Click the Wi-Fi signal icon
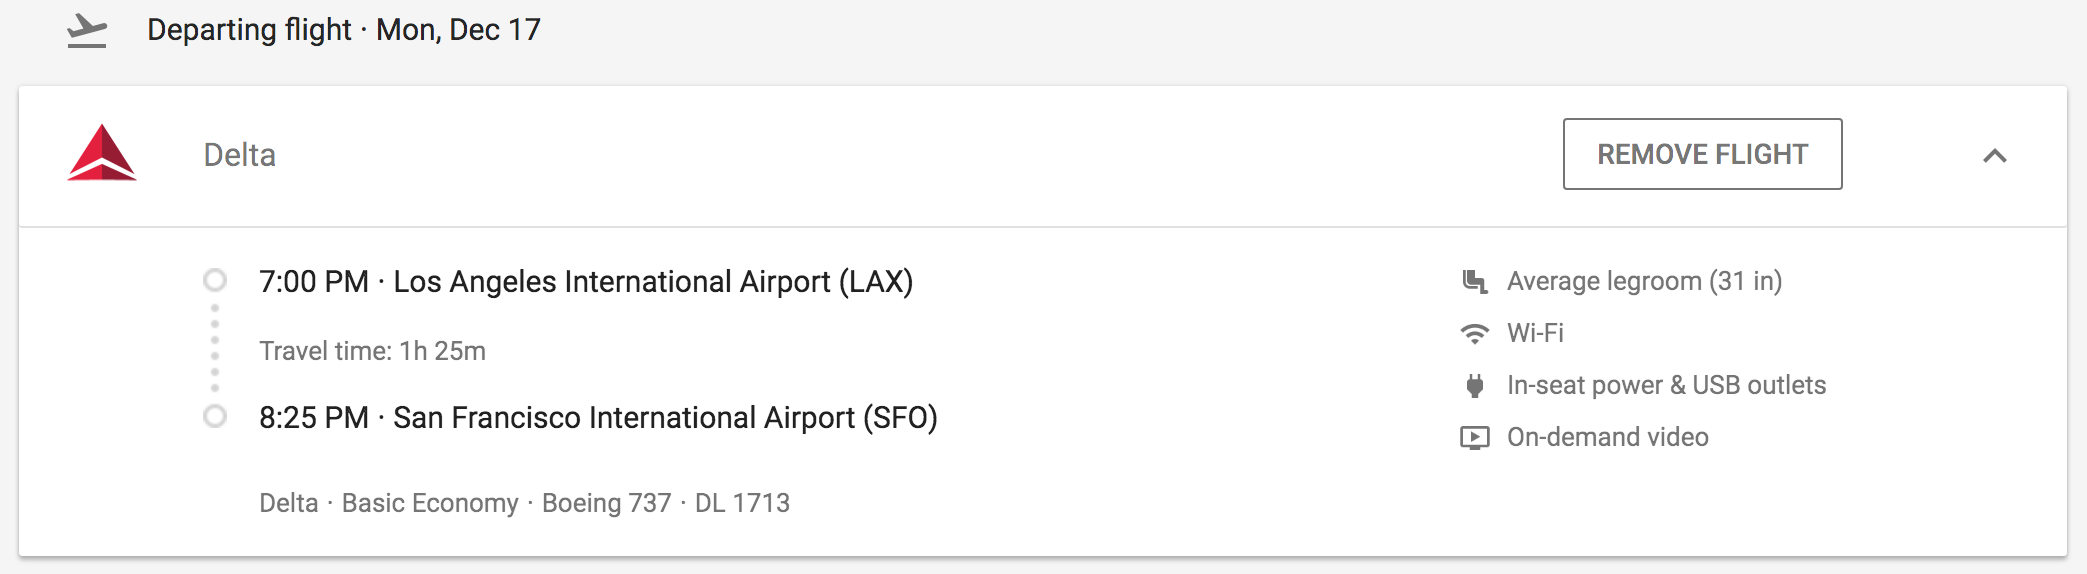 (x=1474, y=334)
